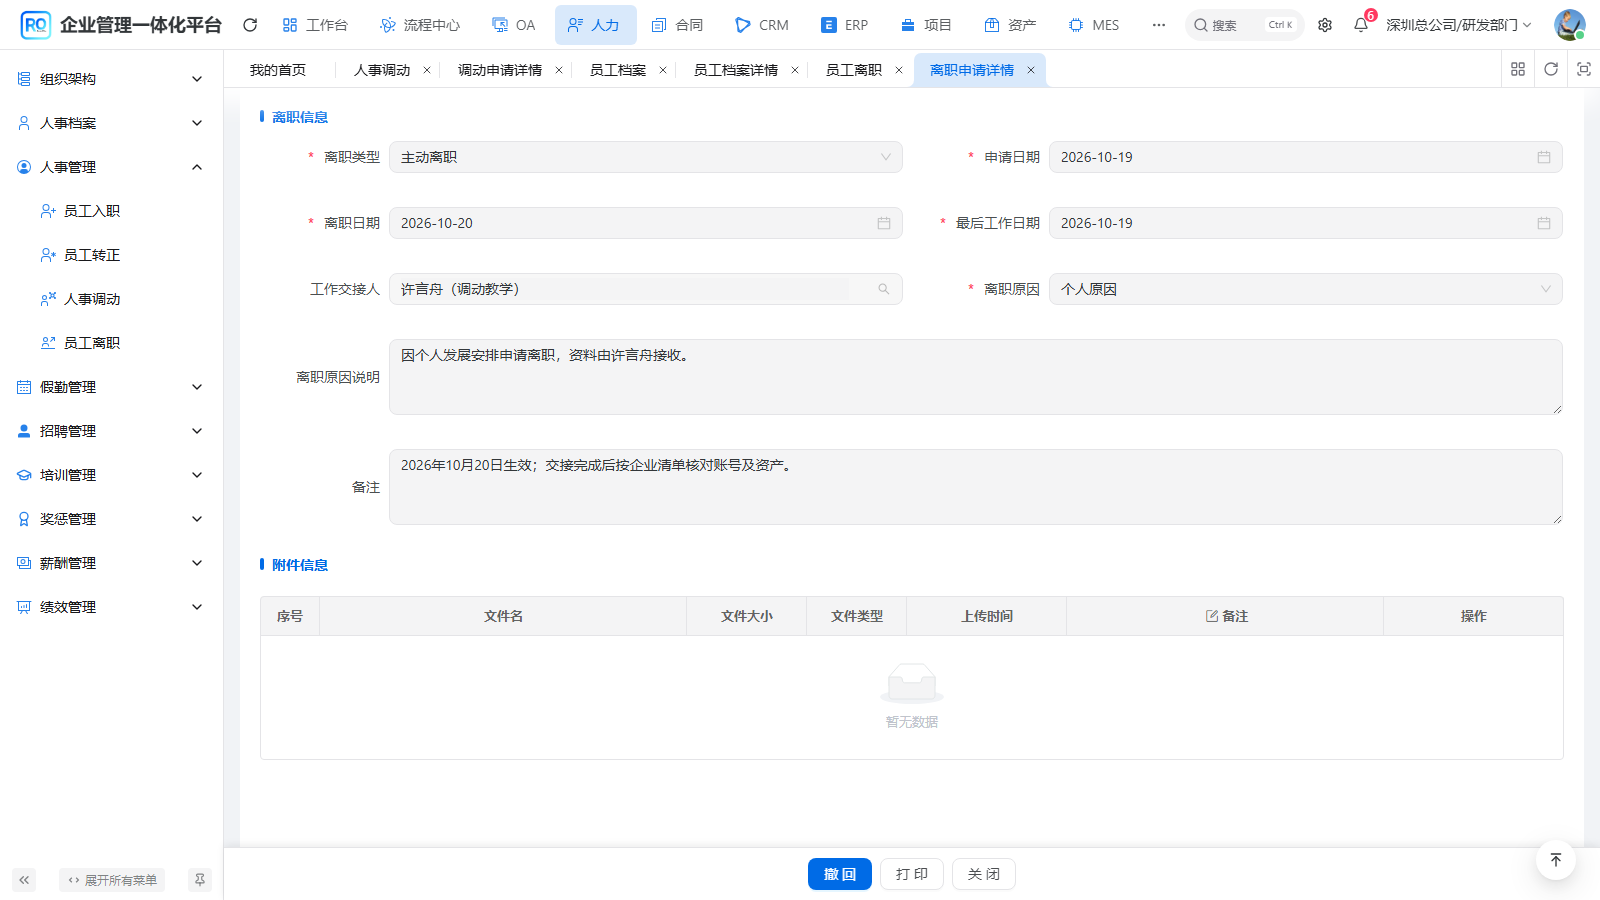This screenshot has width=1600, height=900.
Task: Click the 离职原因说明 text area
Action: 976,377
